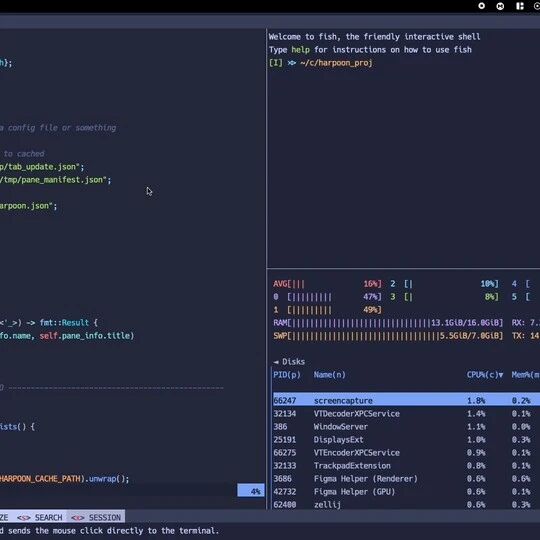This screenshot has width=540, height=540.
Task: Switch to zellij SESSION mode in the status bar
Action: (x=96, y=517)
